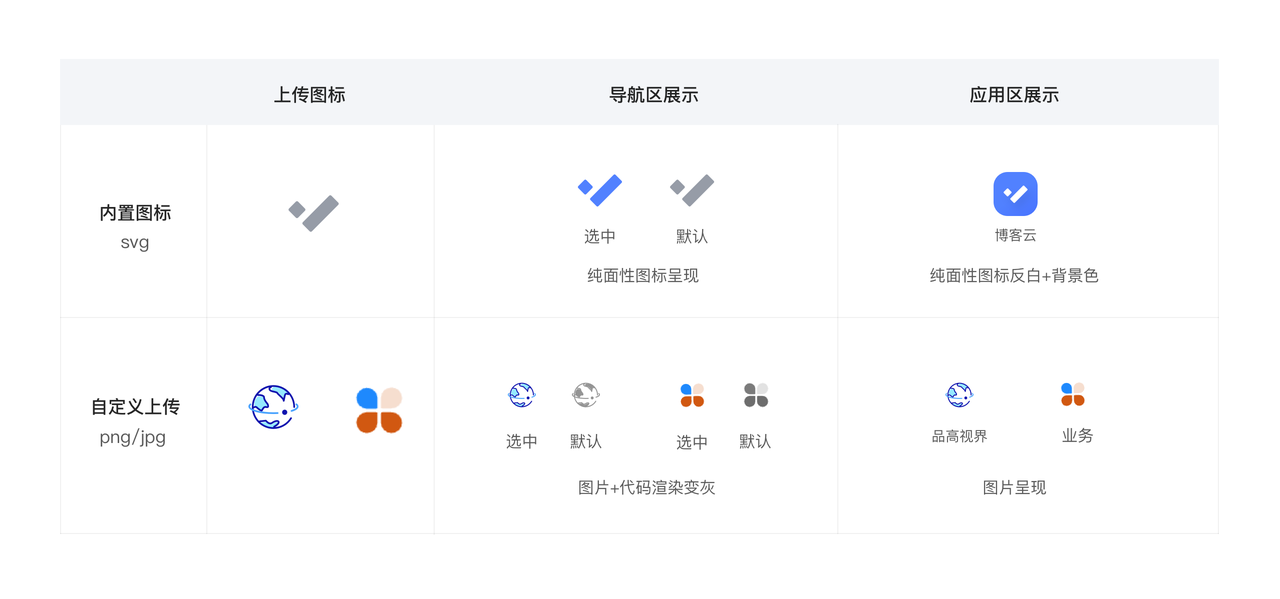Image resolution: width=1280 pixels, height=599 pixels.
Task: Click the gray 默认 built-in navigation icon
Action: point(692,190)
